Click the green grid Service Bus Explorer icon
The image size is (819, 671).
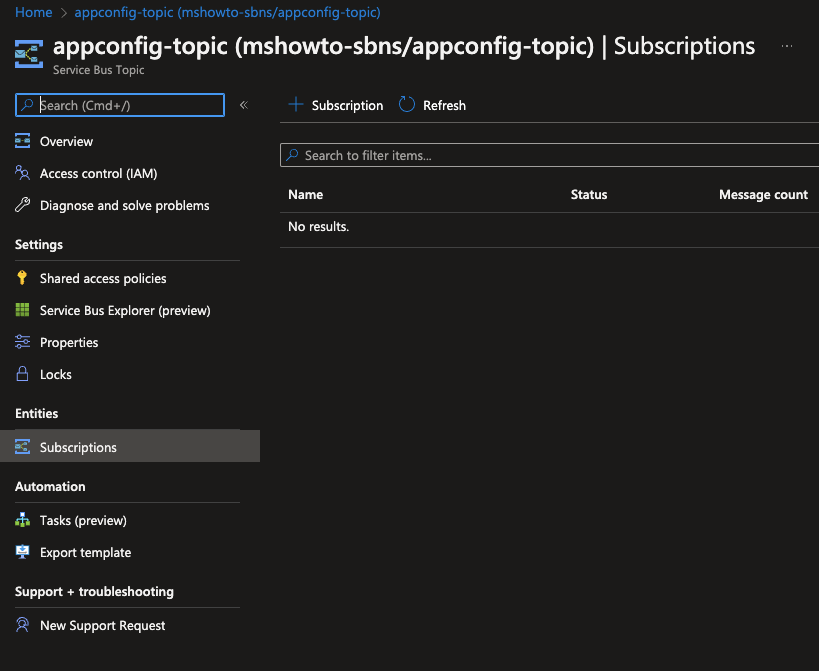pos(22,310)
